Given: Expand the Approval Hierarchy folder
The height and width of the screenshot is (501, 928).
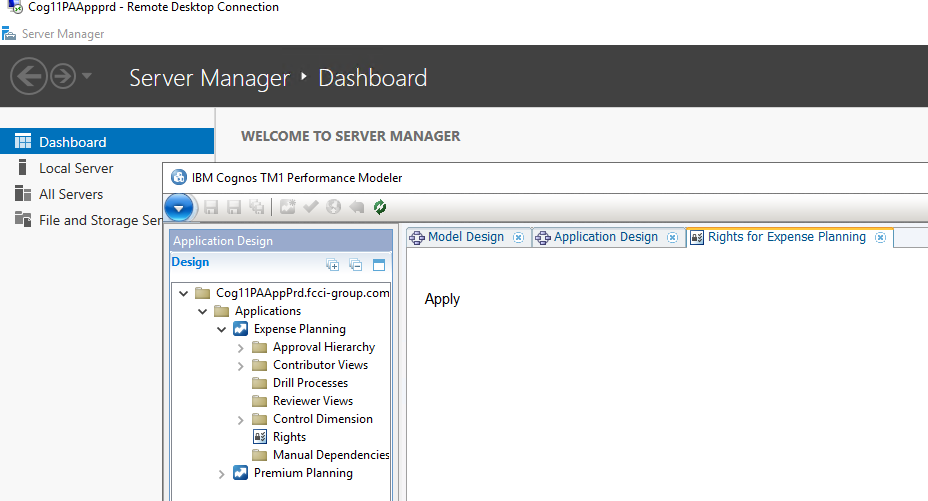Looking at the screenshot, I should coord(240,348).
